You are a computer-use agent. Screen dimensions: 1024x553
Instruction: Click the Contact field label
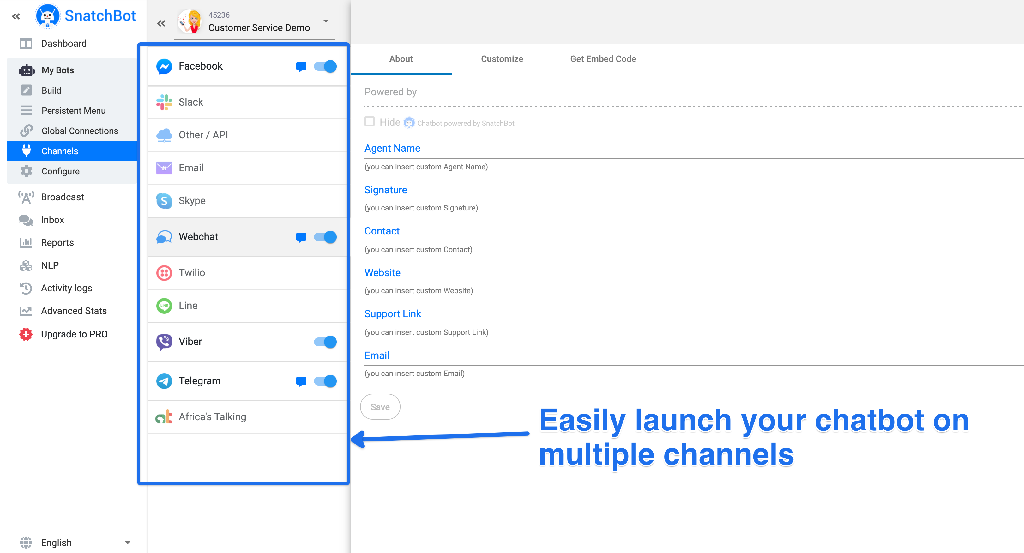(382, 231)
